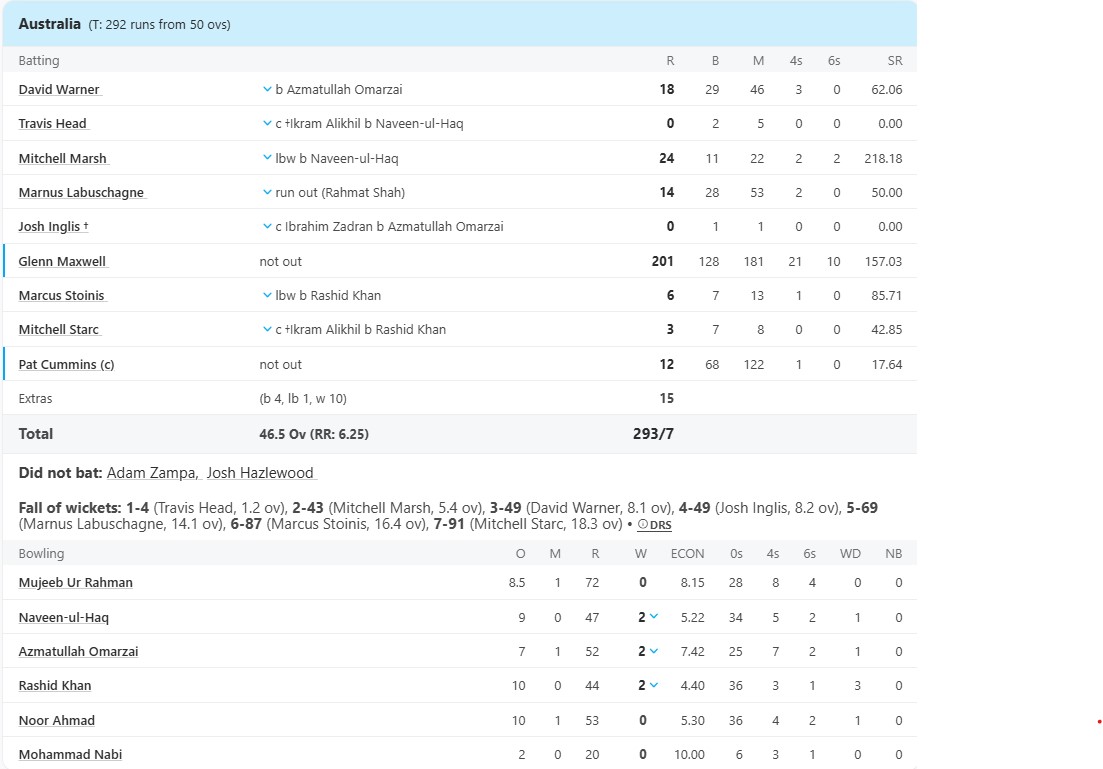Open Adam Zampa's profile link
Viewport: 1103px width, 769px height.
[153, 473]
